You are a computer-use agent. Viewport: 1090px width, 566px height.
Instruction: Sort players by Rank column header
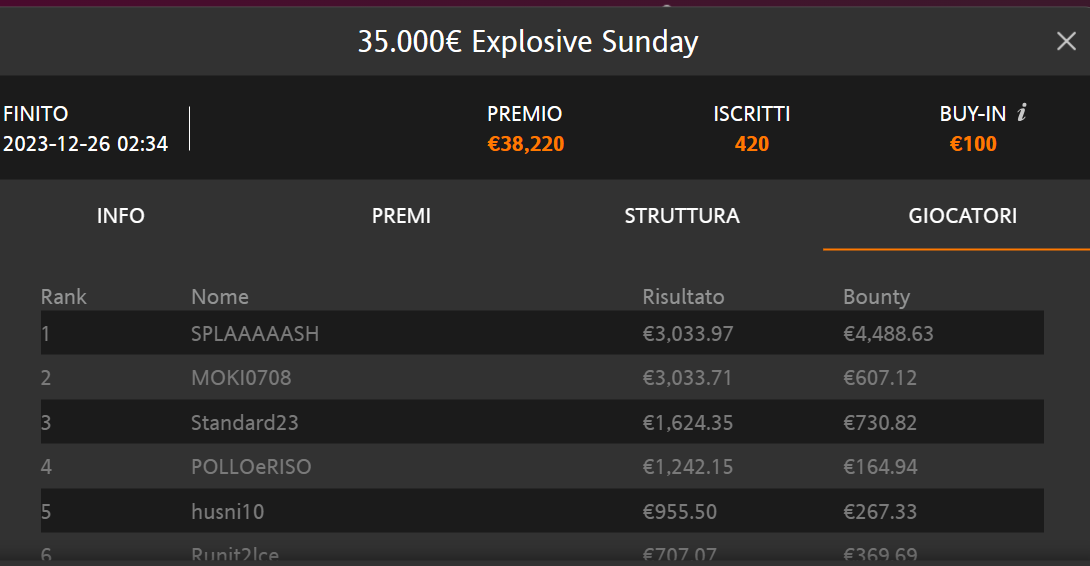pos(63,297)
